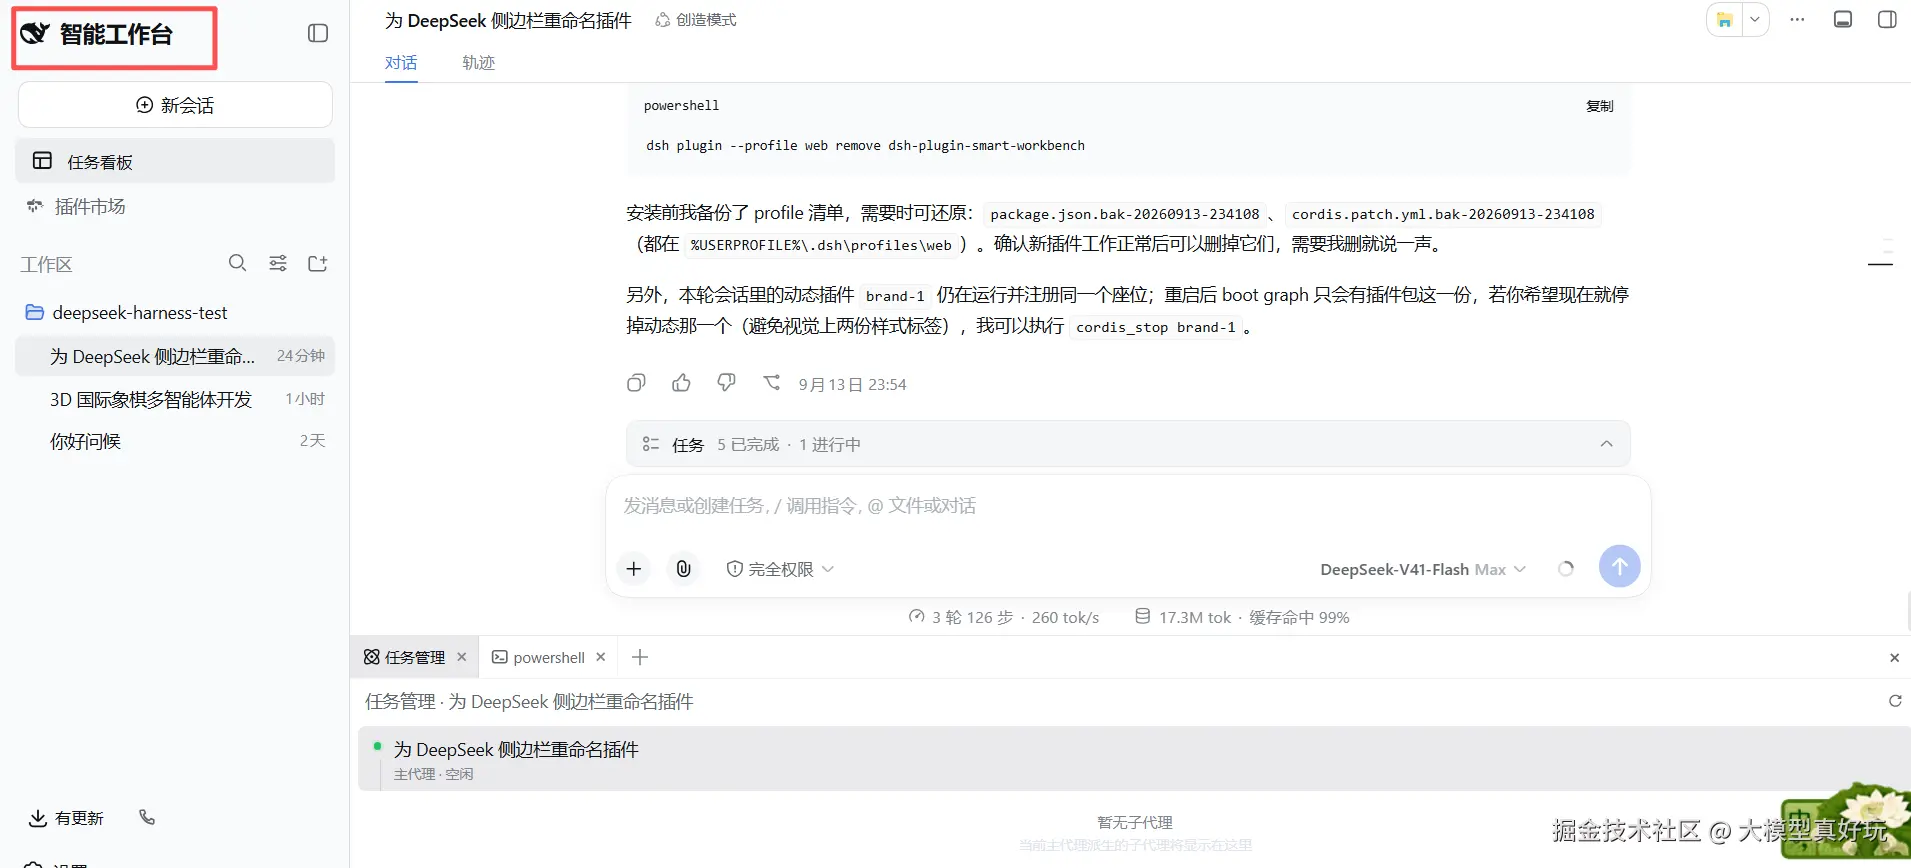This screenshot has height=868, width=1911.
Task: Open the folder button in the top bar
Action: coord(1725,20)
